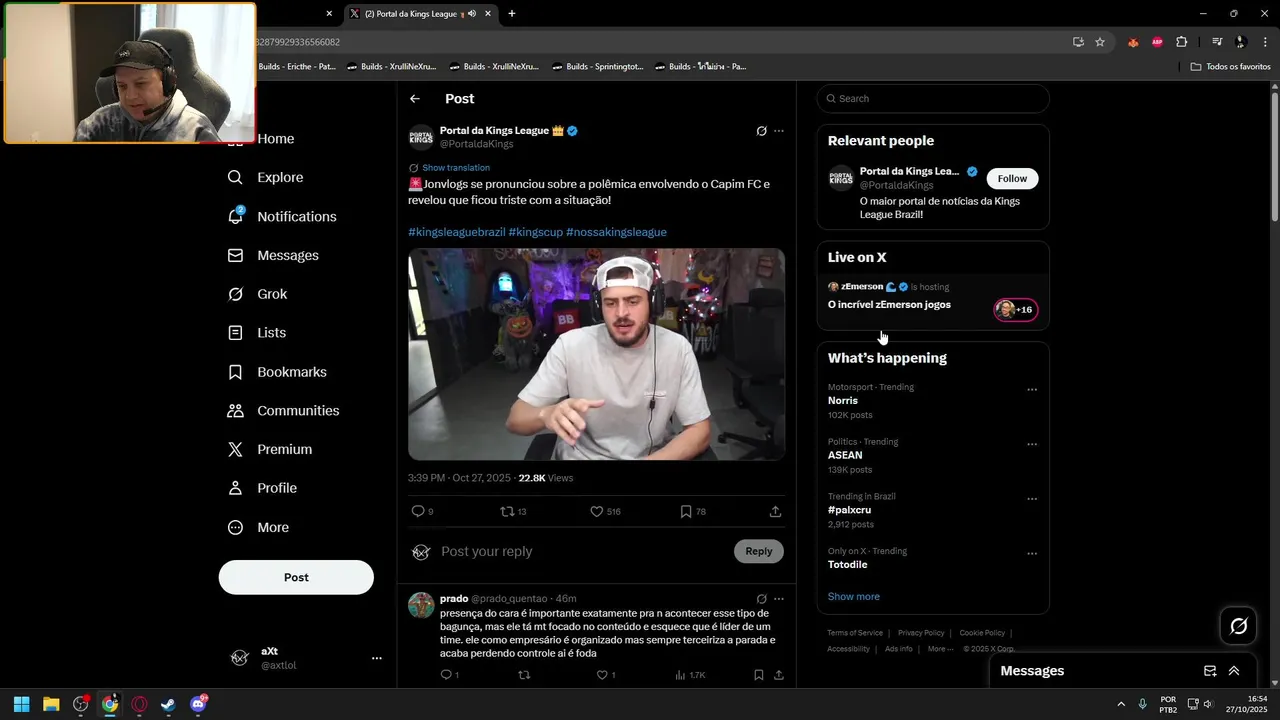Open a new browser tab
Image resolution: width=1280 pixels, height=720 pixels.
coord(512,14)
